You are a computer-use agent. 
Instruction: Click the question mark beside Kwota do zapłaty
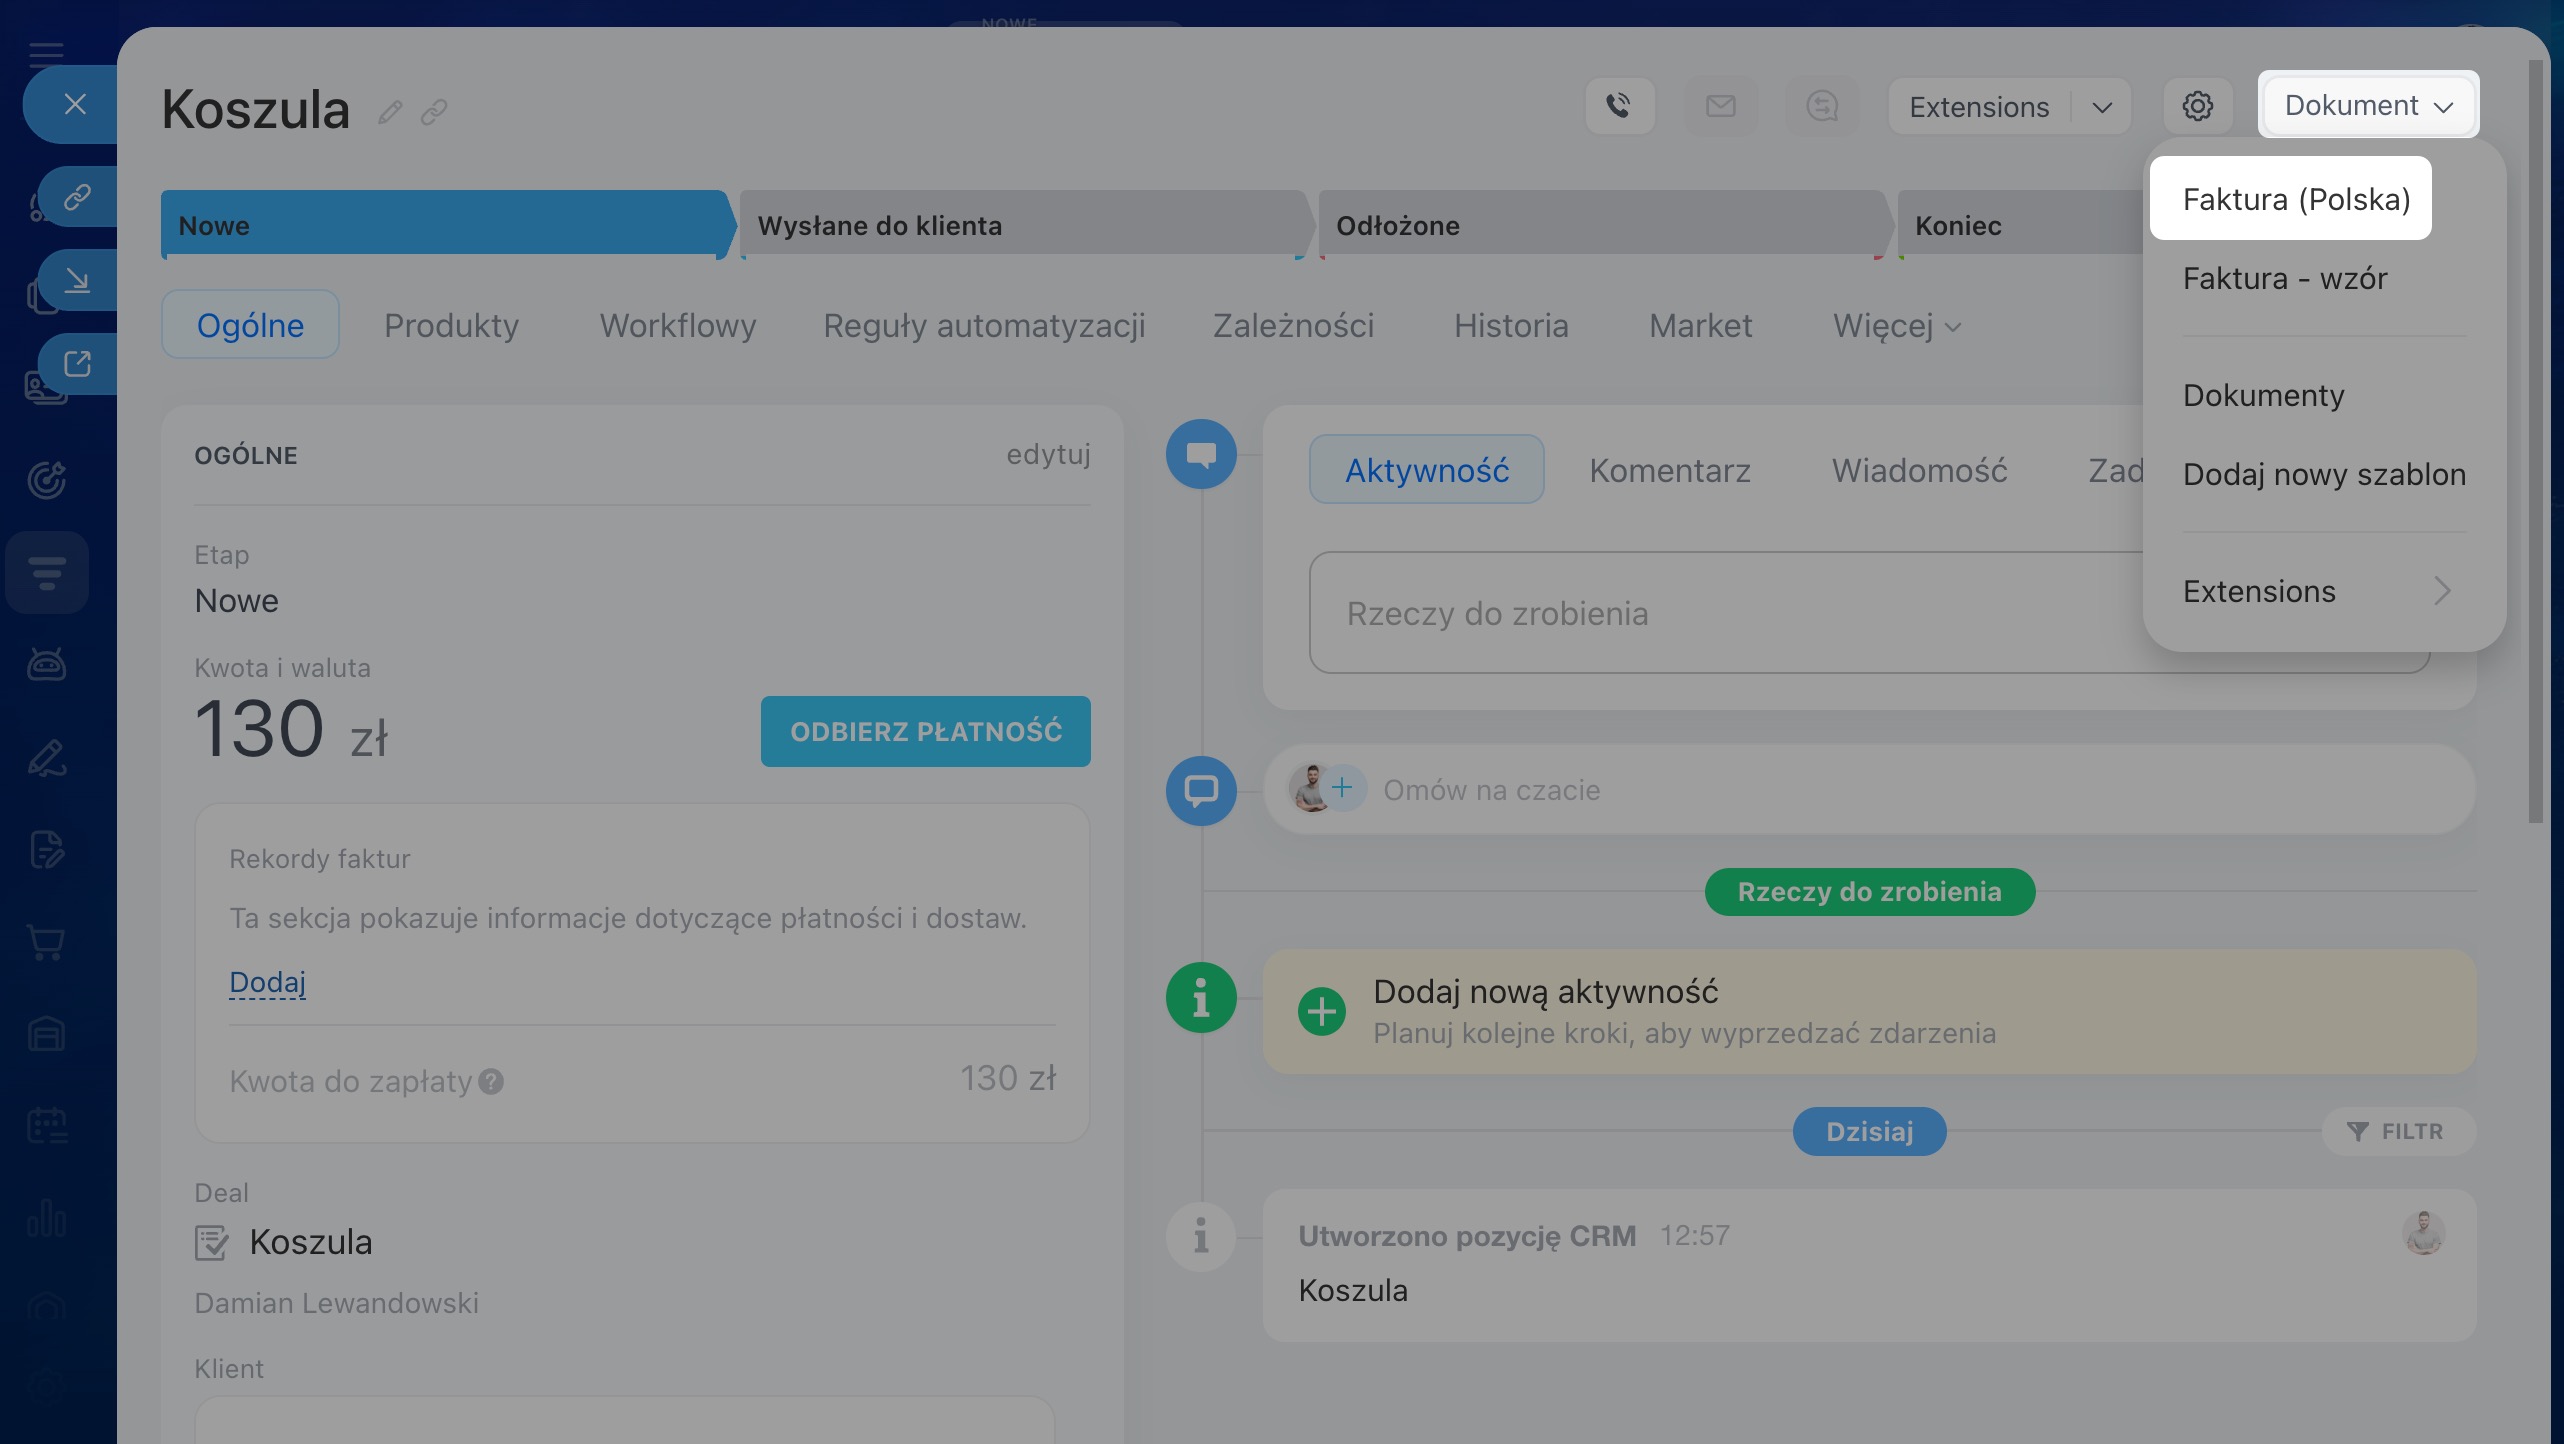pos(491,1081)
